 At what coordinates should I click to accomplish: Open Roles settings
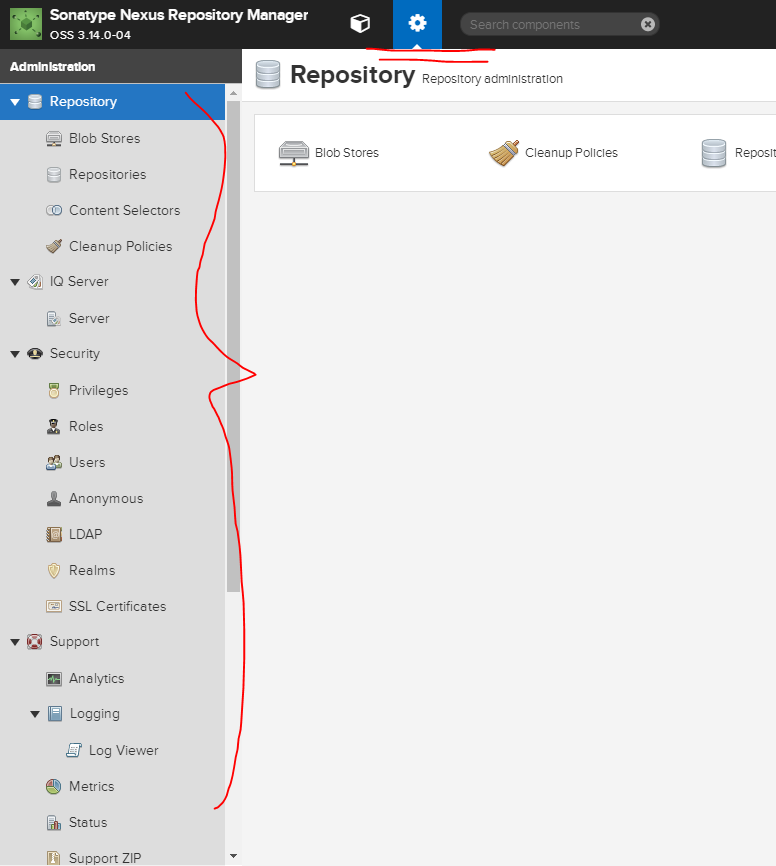86,426
